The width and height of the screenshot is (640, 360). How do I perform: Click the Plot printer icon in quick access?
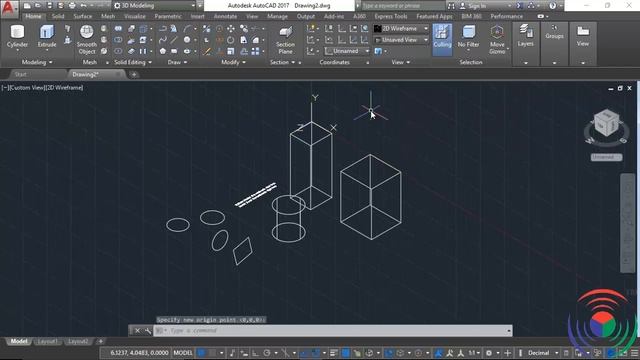point(72,6)
